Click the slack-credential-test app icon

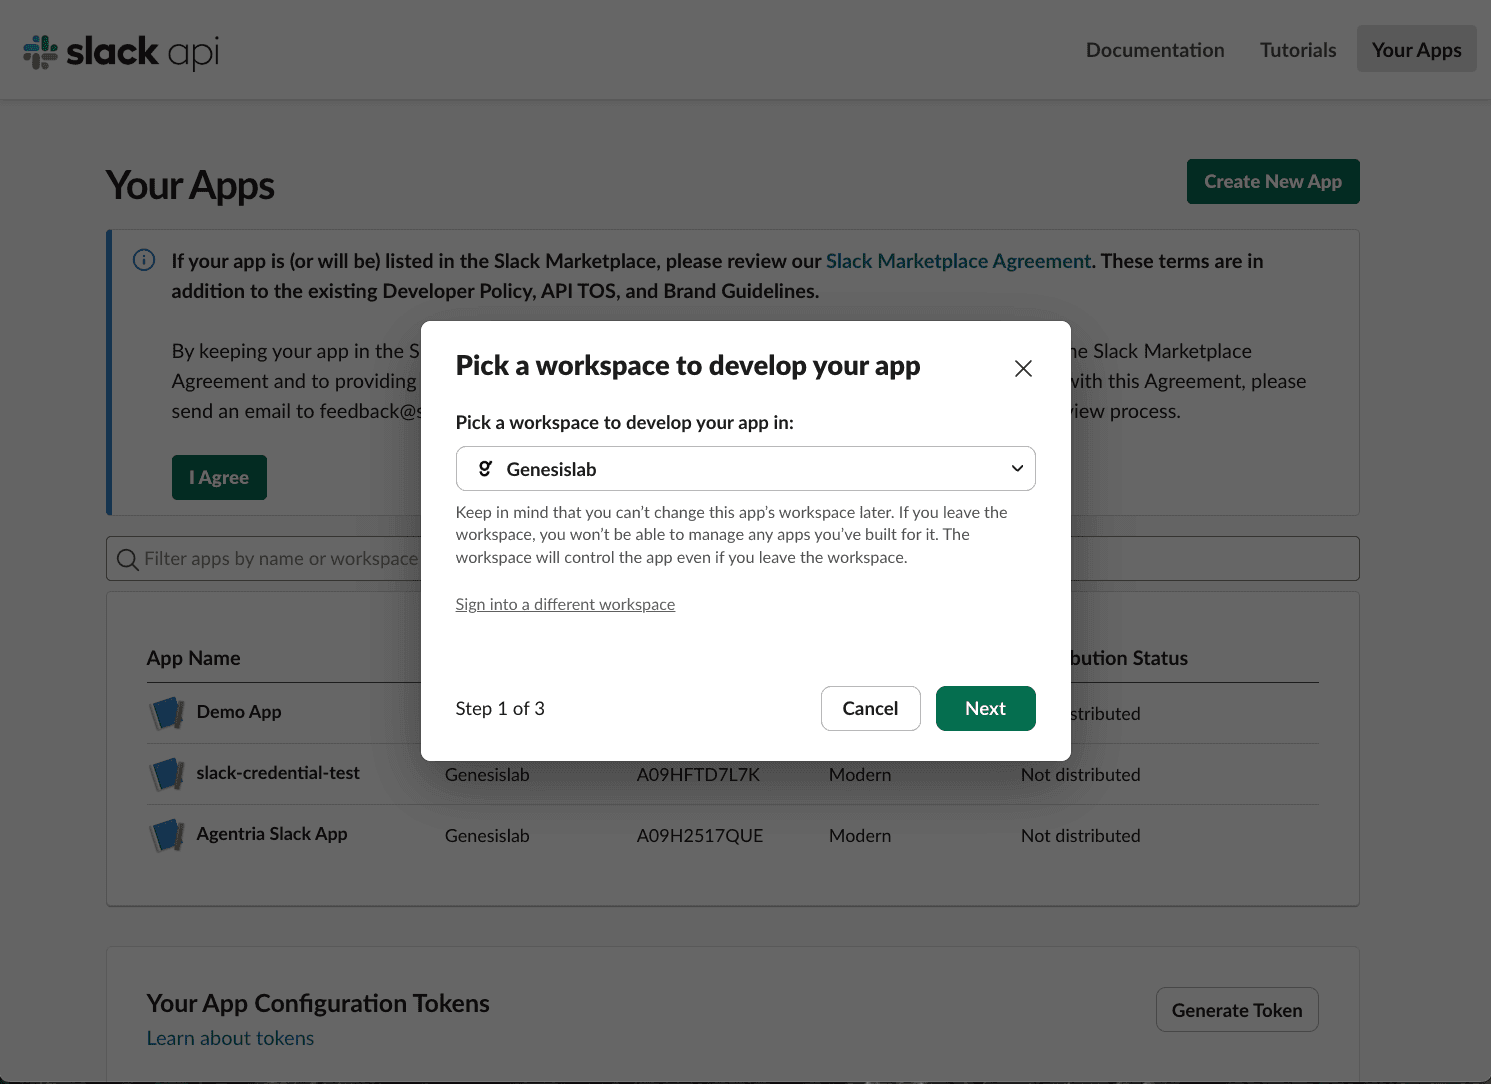(166, 774)
